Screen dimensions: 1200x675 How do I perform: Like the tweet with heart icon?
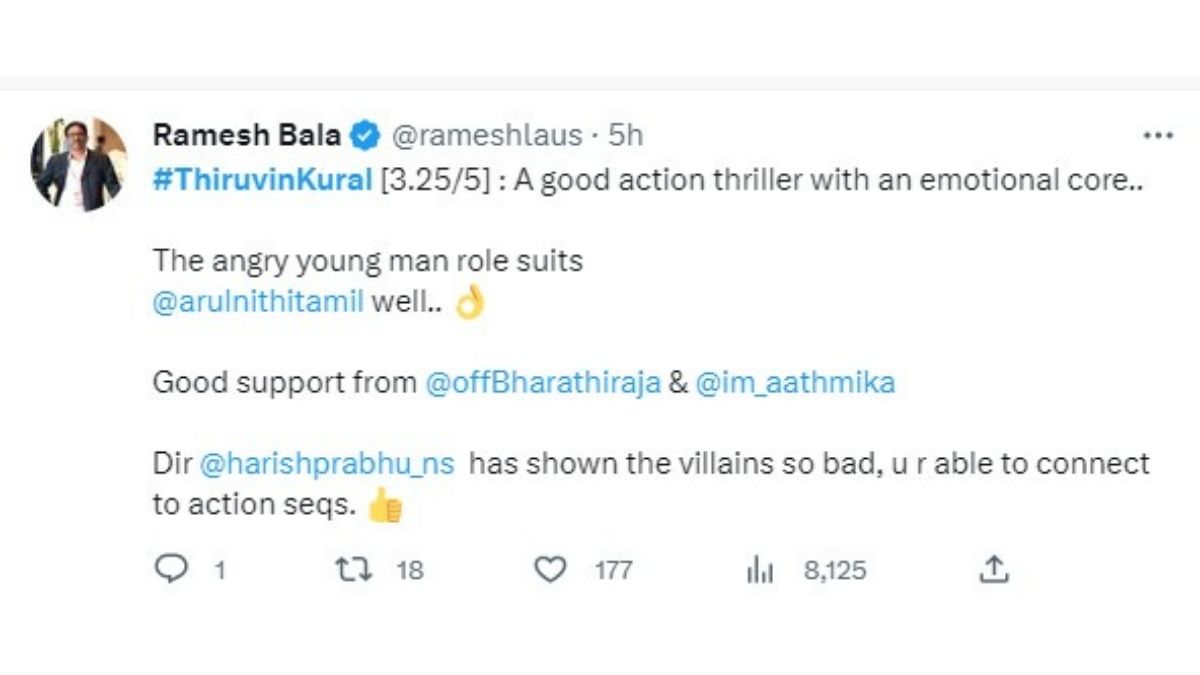549,570
